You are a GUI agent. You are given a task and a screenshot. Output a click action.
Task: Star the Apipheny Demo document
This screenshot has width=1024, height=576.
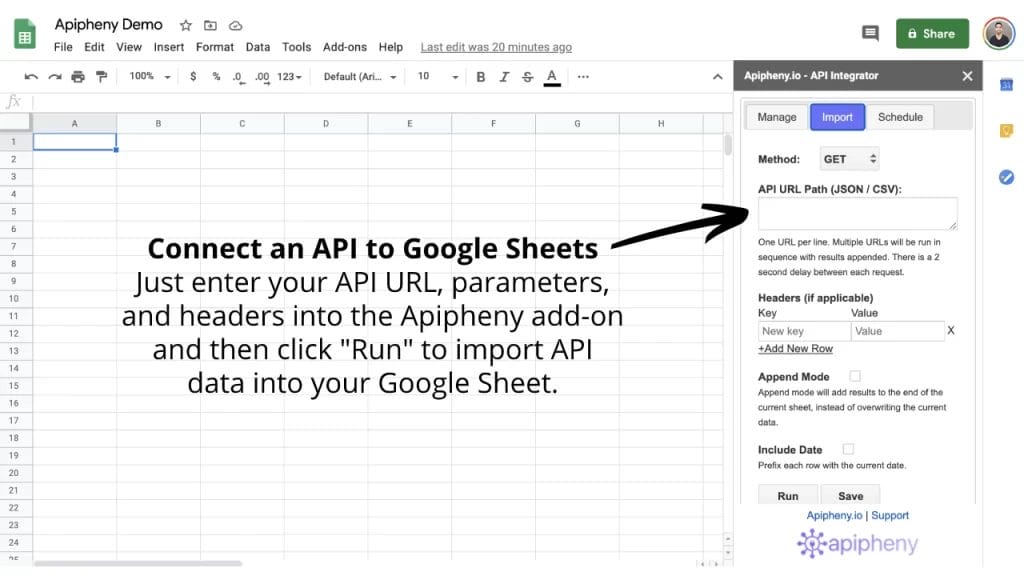(186, 25)
